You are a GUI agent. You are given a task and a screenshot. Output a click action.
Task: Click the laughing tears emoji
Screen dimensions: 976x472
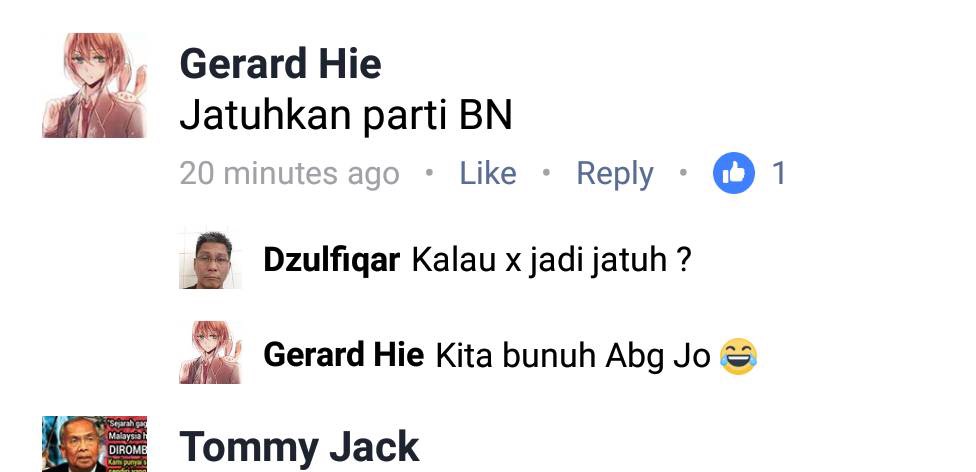click(x=739, y=356)
